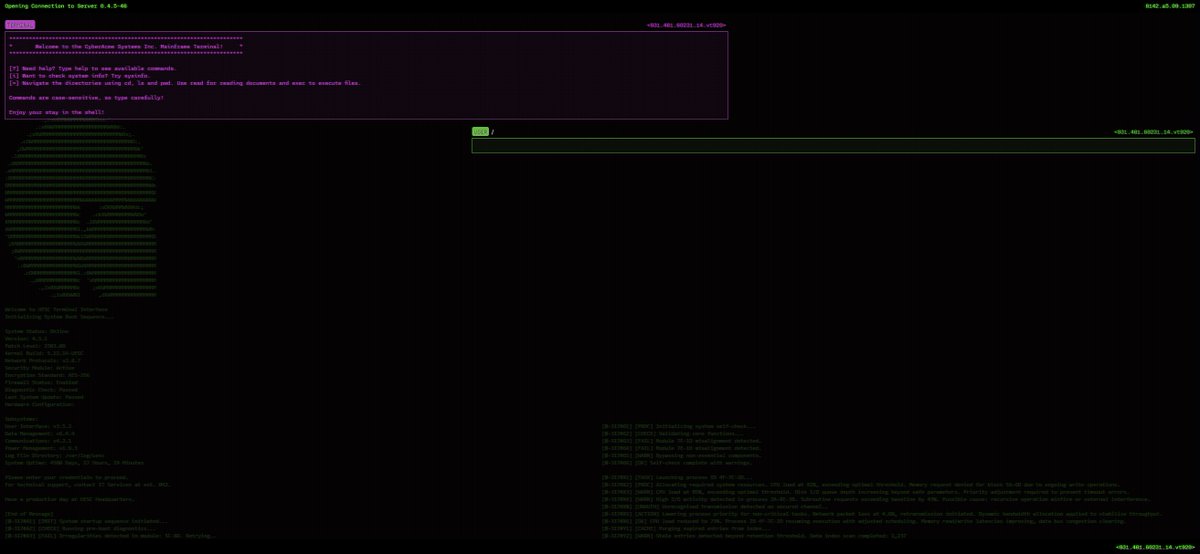
Task: Click the 'Encryption Standard: AES-256' line
Action: tap(48, 374)
